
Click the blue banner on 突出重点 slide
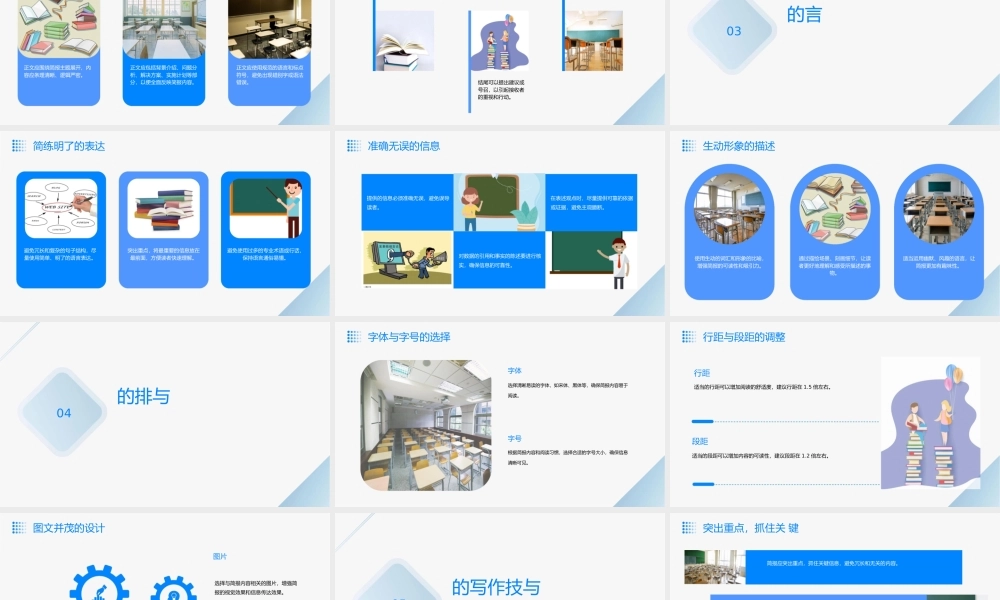click(853, 567)
